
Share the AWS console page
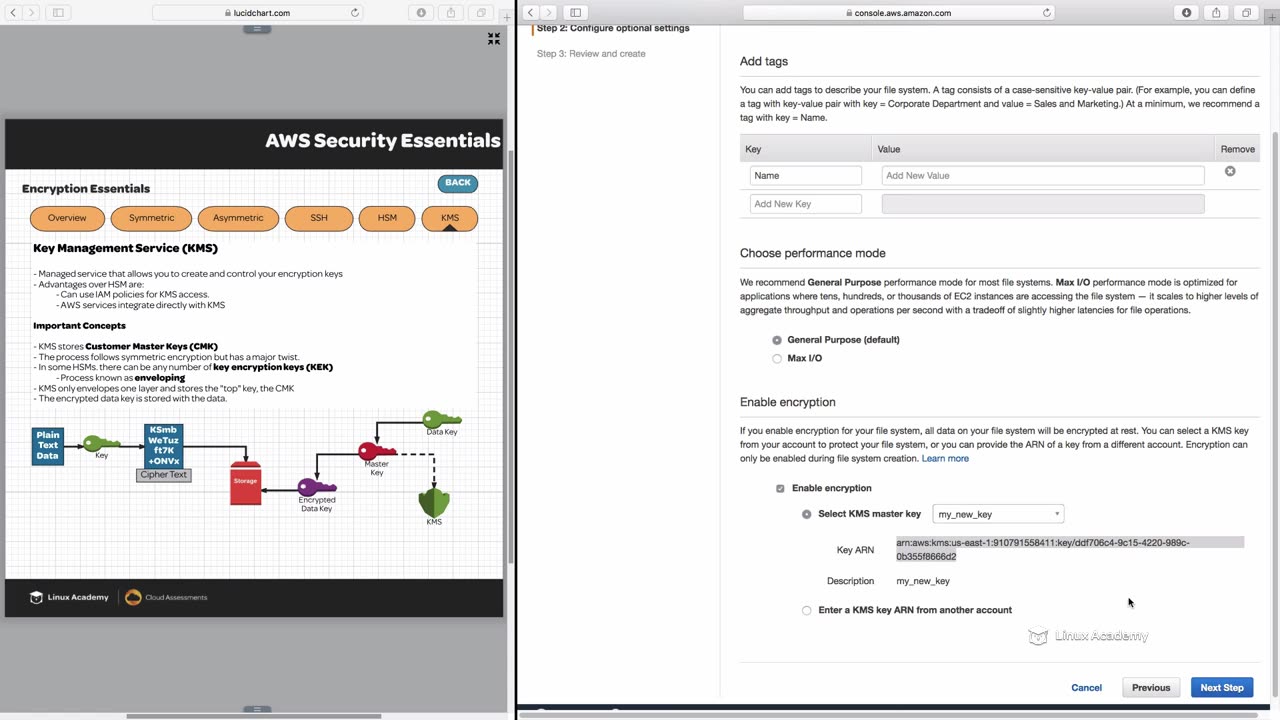[1217, 13]
